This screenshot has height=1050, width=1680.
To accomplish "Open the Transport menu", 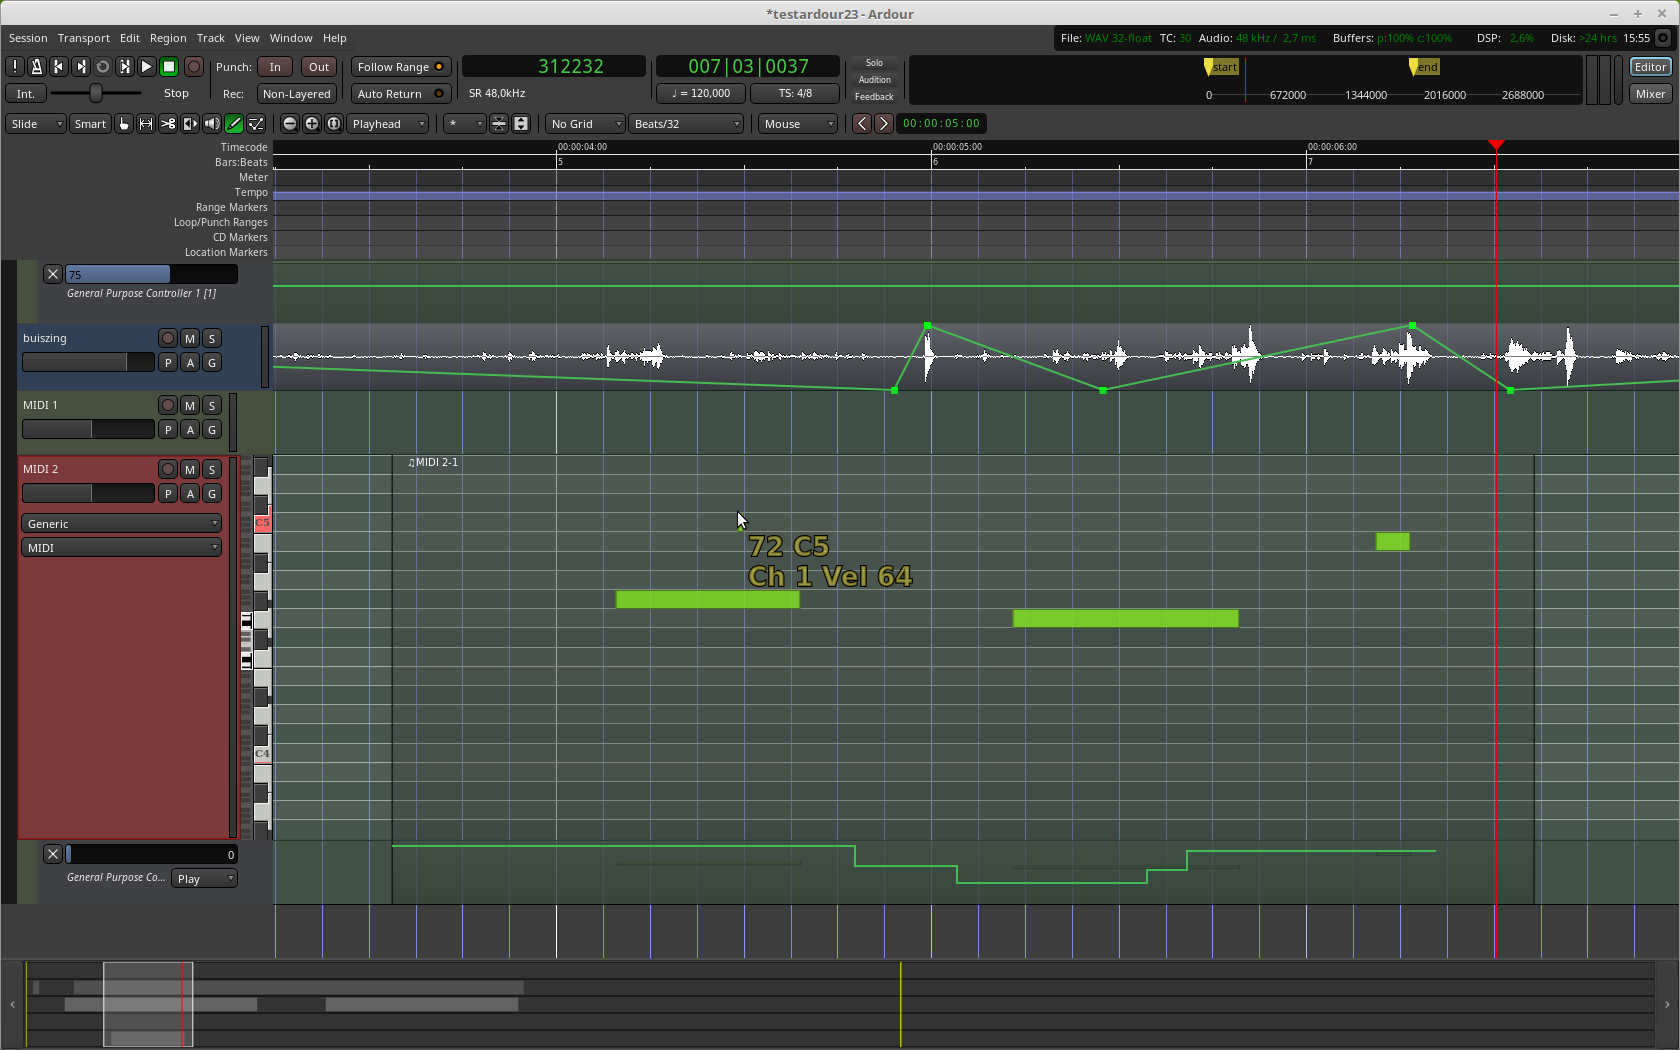I will 84,38.
